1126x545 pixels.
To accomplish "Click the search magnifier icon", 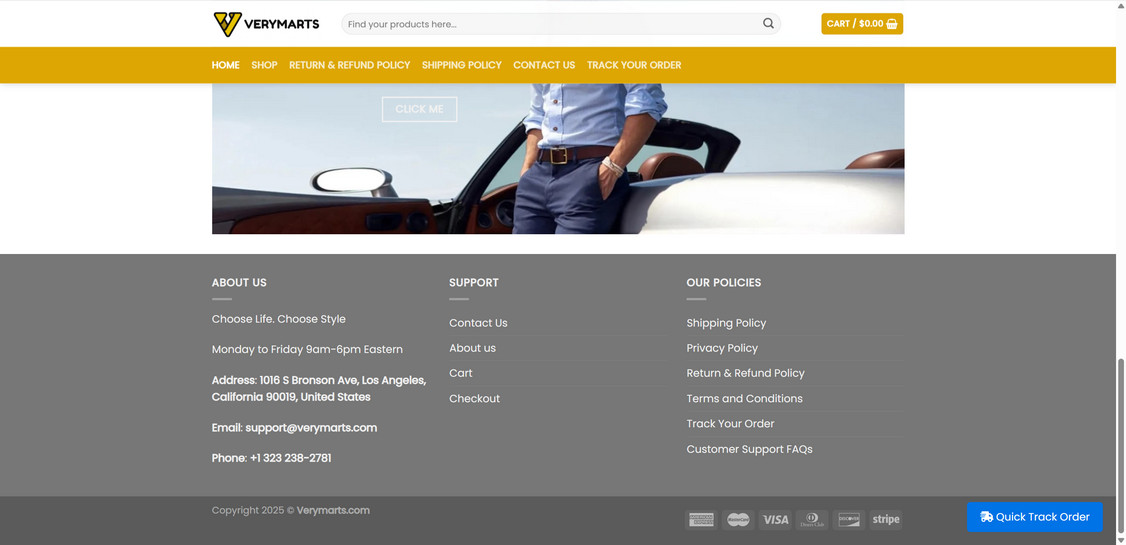I will [768, 24].
